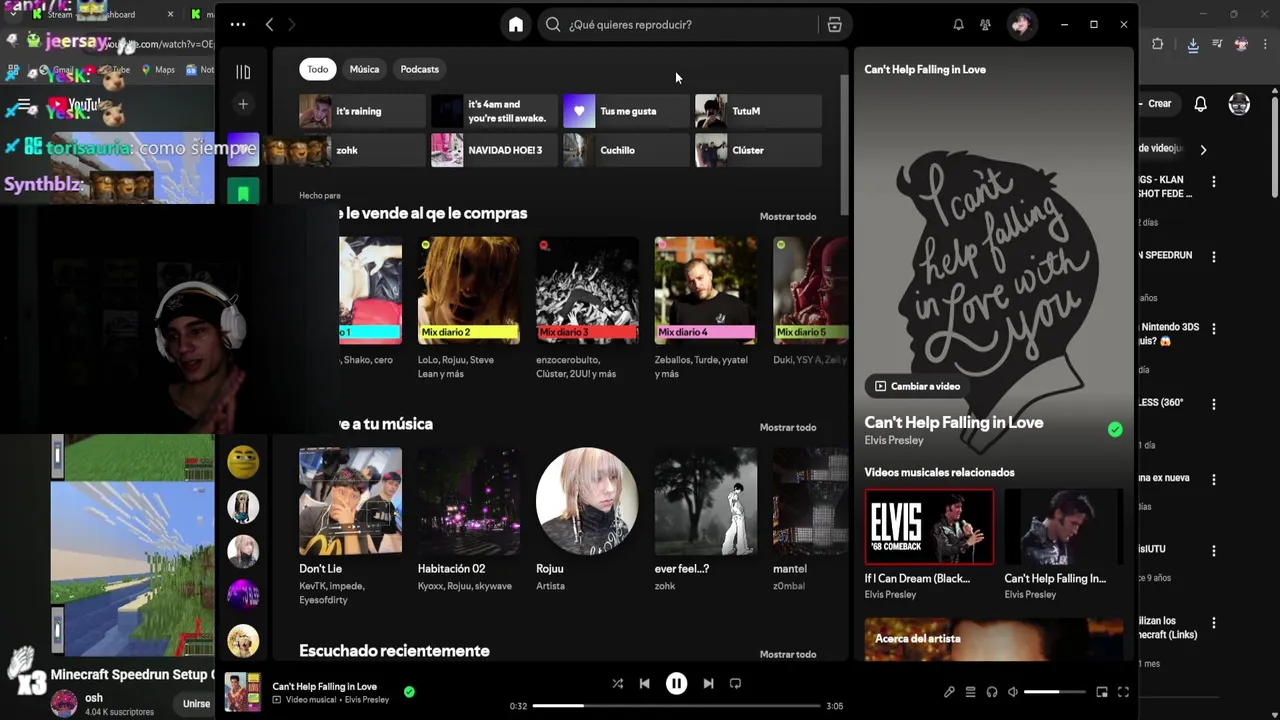The image size is (1280, 720).
Task: Select the 'Podcasts' filter chip
Action: (x=419, y=69)
